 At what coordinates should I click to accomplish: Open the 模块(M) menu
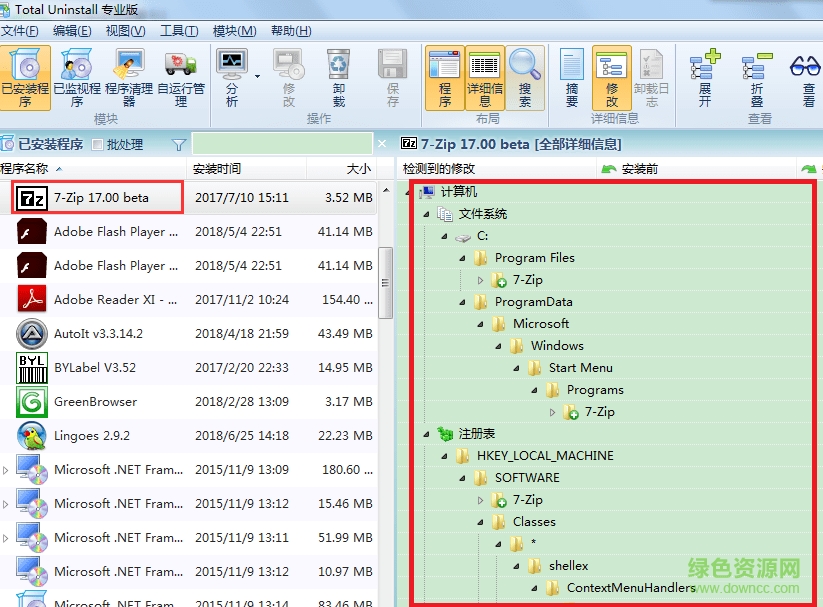234,30
